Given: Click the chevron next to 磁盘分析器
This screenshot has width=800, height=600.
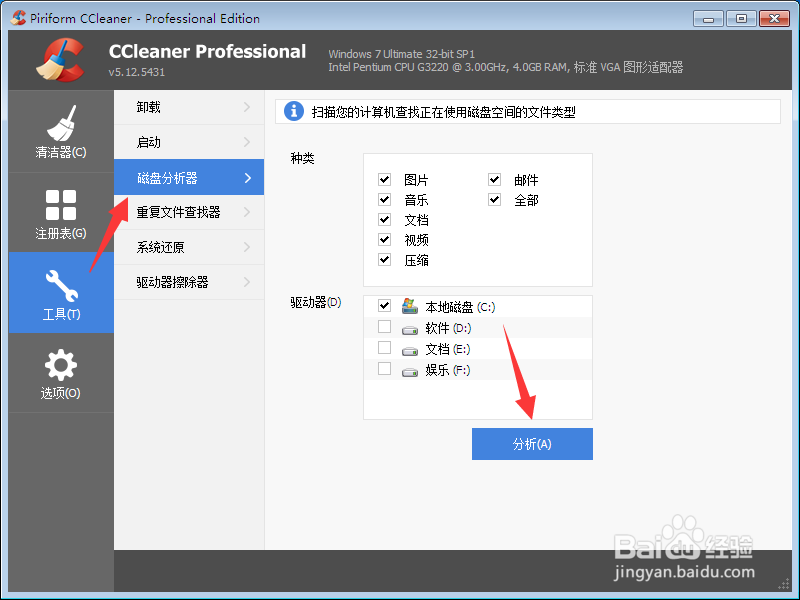Looking at the screenshot, I should click(x=248, y=178).
